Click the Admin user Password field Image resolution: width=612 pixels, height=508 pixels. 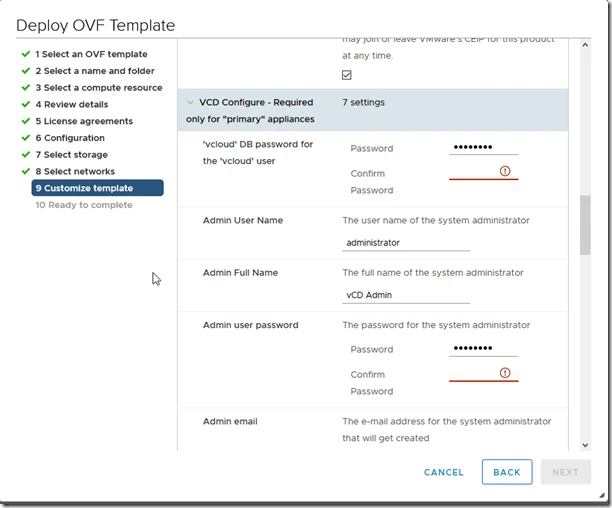483,348
